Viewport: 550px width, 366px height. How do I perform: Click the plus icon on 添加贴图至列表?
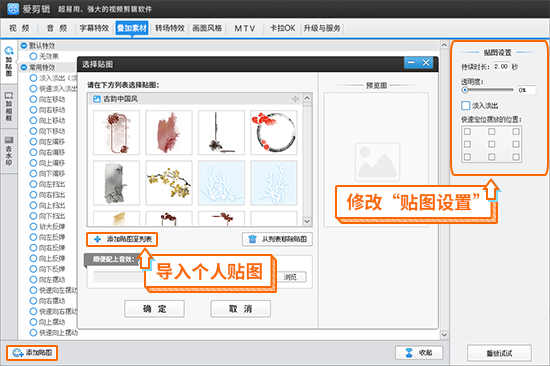click(x=98, y=239)
